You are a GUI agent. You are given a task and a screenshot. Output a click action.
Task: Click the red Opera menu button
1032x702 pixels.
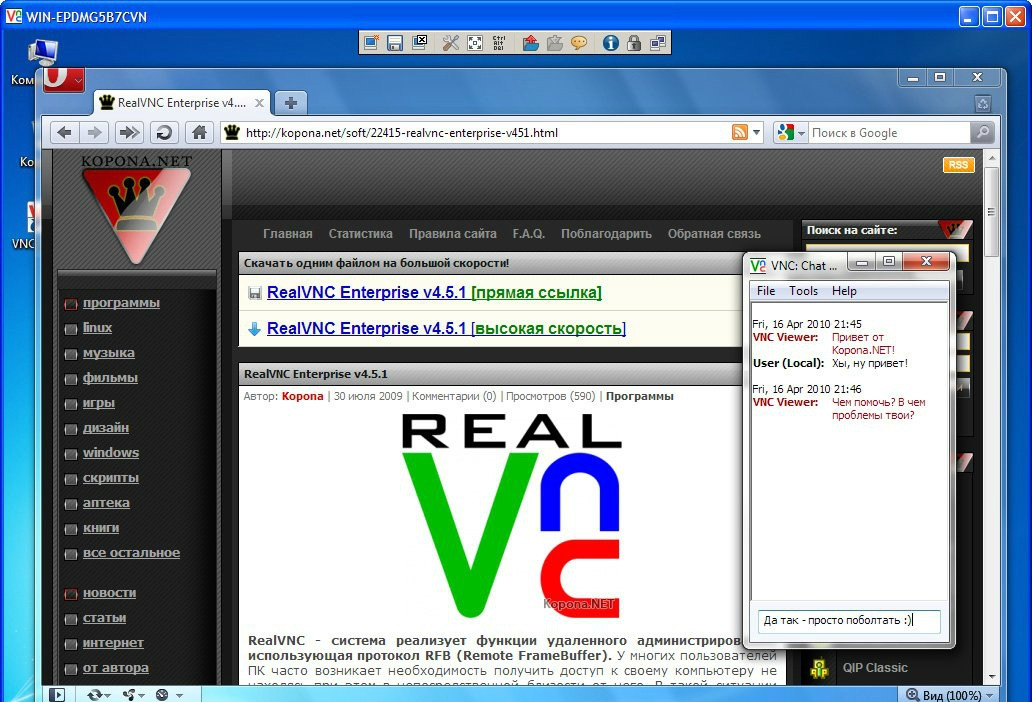(x=64, y=79)
